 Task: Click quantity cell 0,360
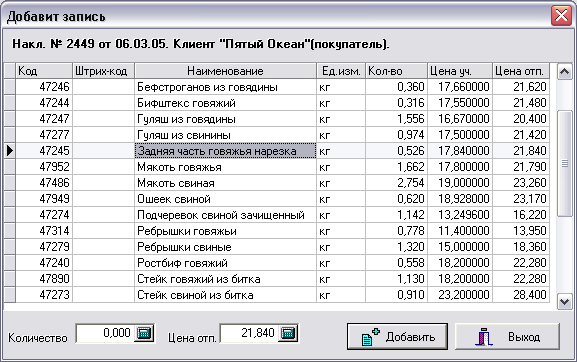click(396, 87)
